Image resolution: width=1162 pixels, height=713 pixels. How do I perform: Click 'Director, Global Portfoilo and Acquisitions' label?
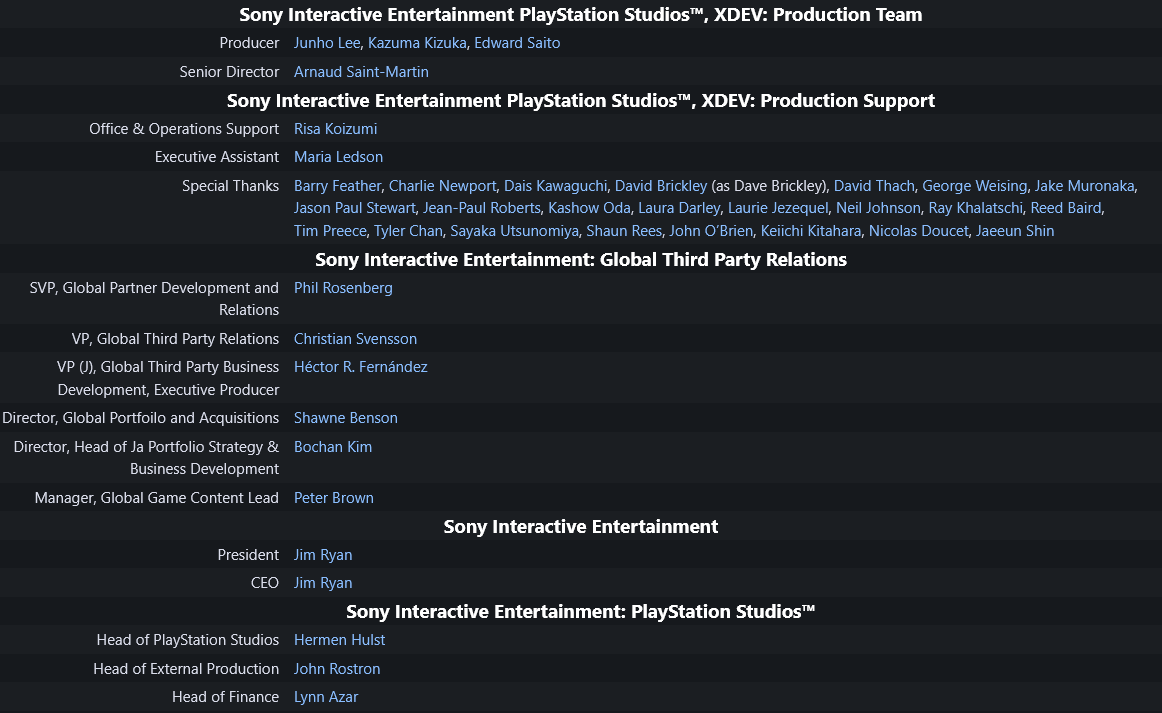[x=141, y=419]
